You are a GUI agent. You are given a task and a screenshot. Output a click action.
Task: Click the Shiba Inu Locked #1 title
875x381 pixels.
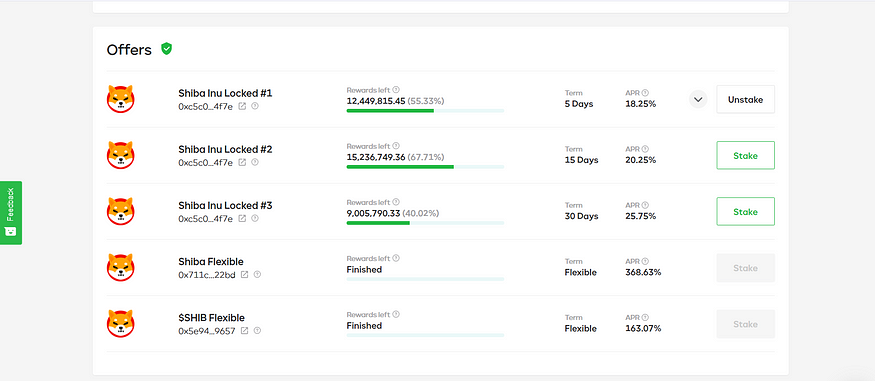tap(225, 93)
